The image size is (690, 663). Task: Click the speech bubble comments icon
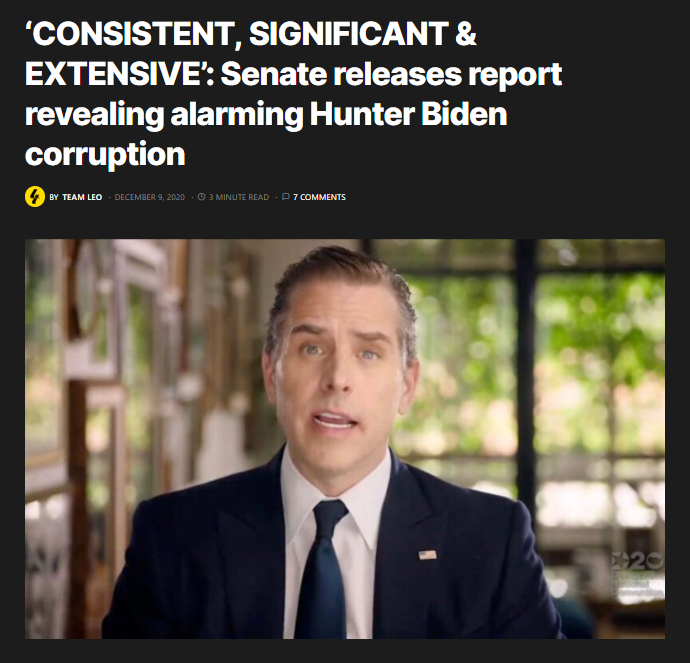coord(286,197)
